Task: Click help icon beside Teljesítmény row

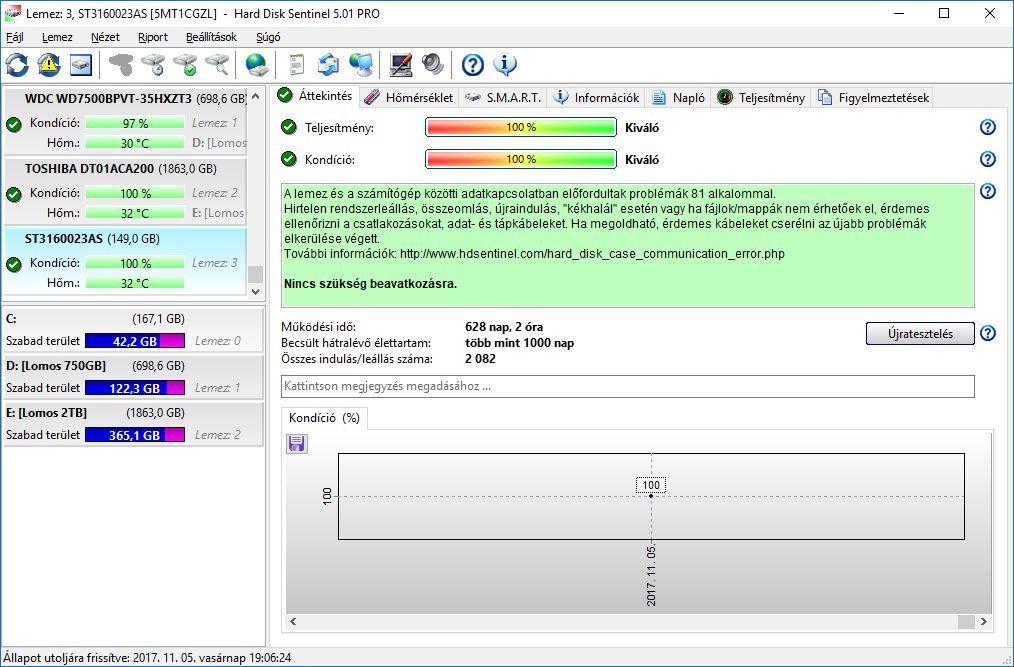Action: pos(987,127)
